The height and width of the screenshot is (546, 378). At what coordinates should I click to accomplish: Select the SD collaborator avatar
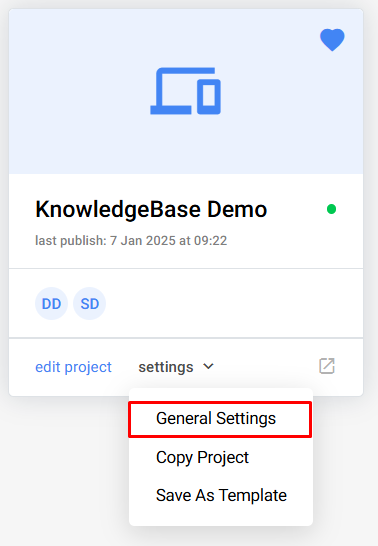click(89, 304)
